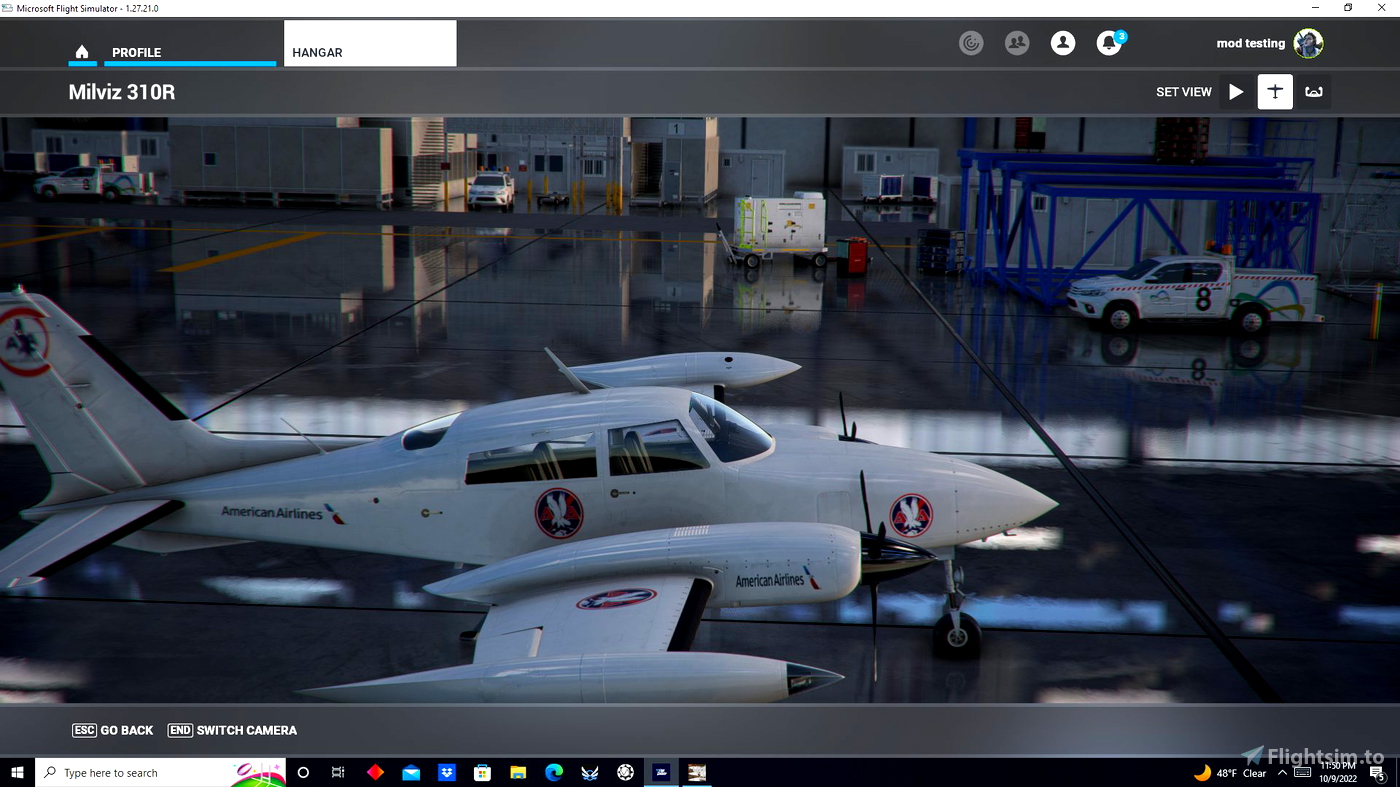This screenshot has width=1400, height=787.
Task: Select the Flight Simulator taskbar icon
Action: pyautogui.click(x=661, y=773)
